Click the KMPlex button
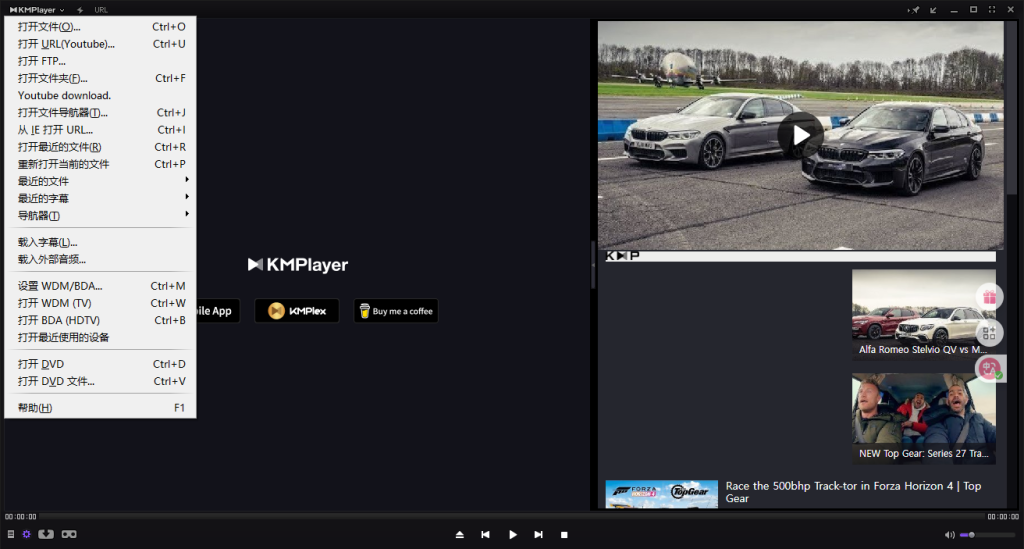Viewport: 1024px width, 549px height. tap(297, 311)
